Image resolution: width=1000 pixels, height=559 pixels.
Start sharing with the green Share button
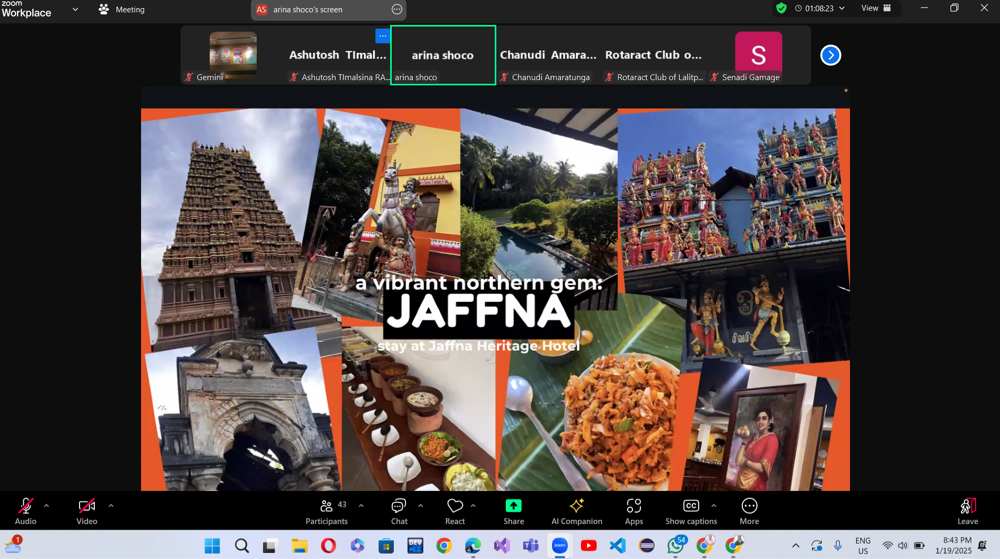pos(513,510)
